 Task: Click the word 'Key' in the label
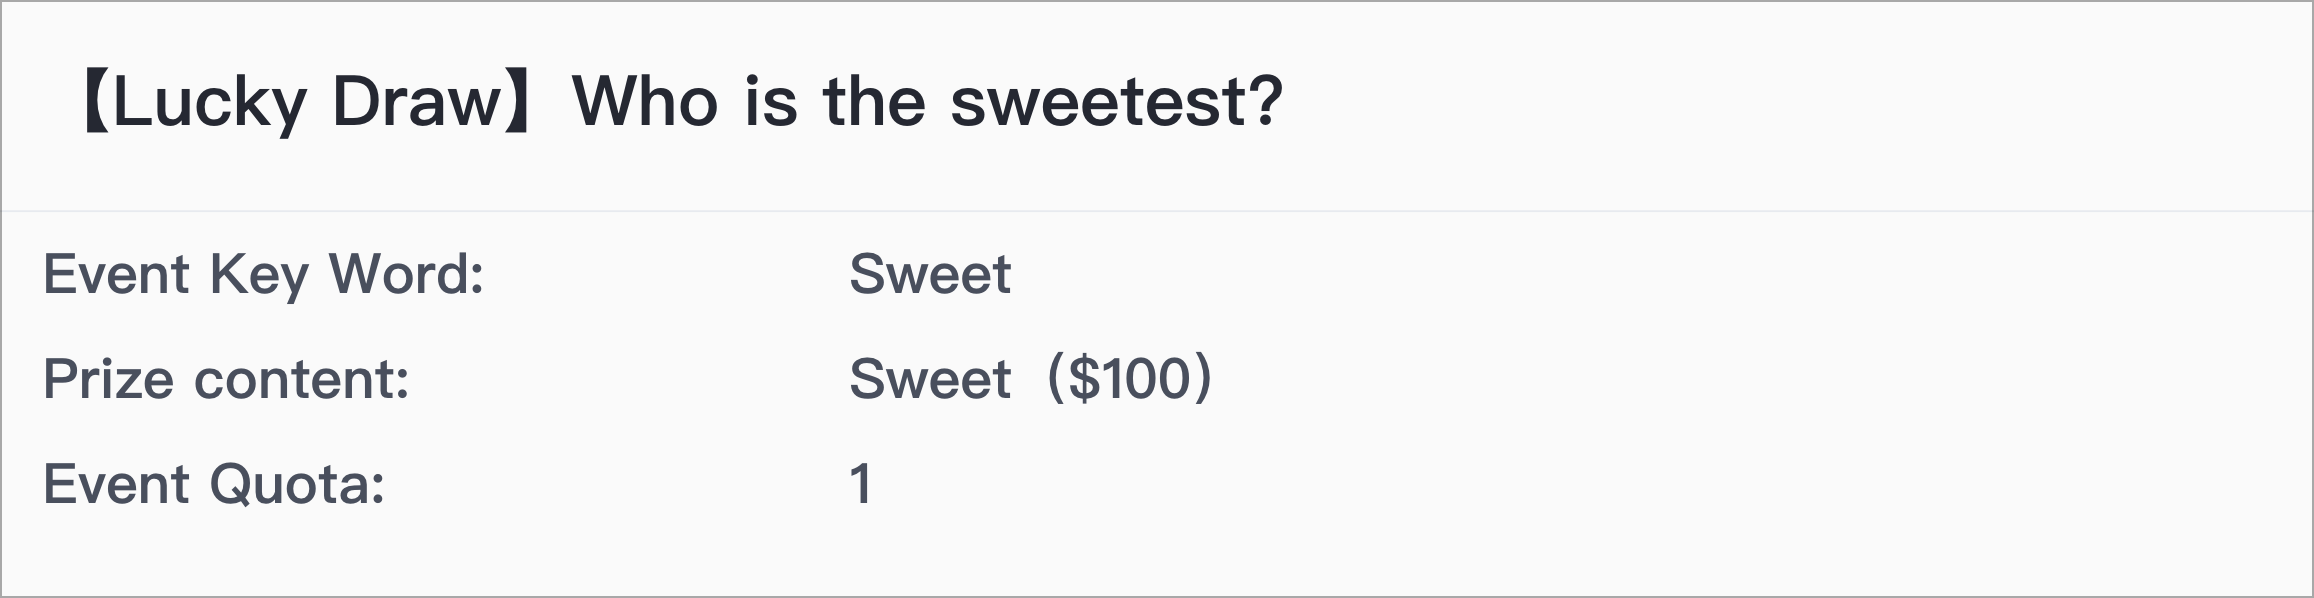[259, 275]
